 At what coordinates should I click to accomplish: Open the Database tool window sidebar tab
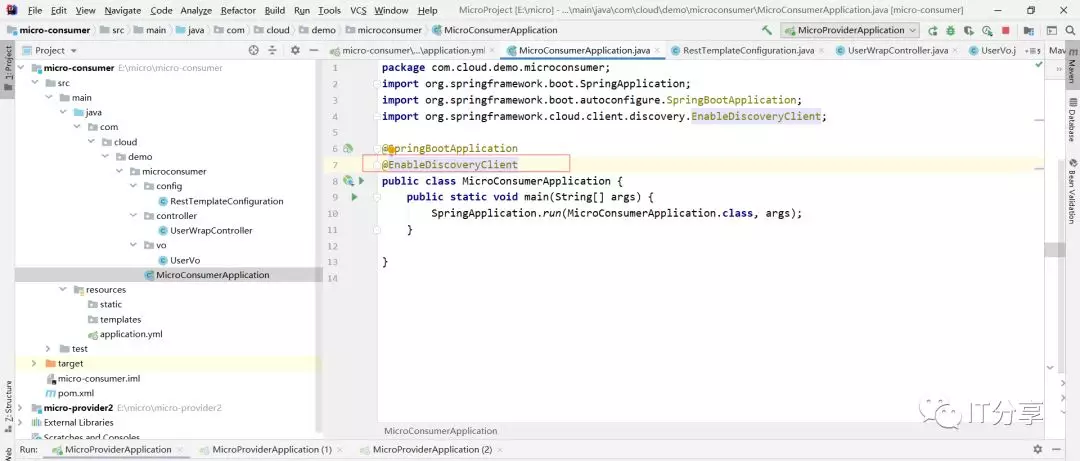click(1072, 119)
